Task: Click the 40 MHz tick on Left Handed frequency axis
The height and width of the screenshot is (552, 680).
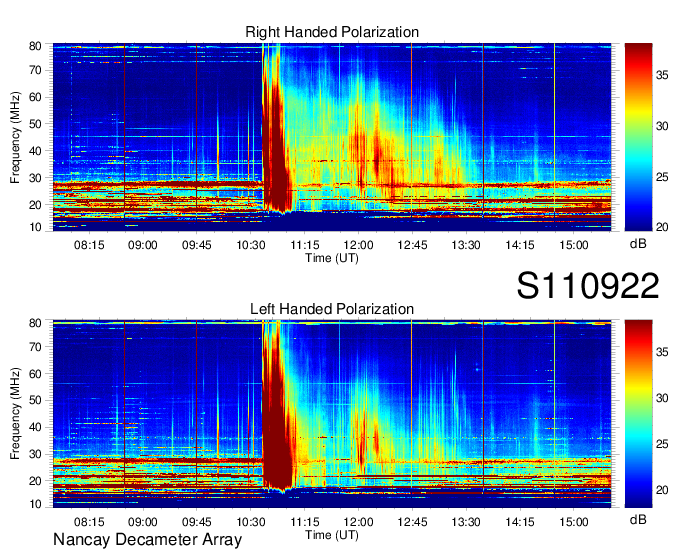Action: [x=35, y=427]
